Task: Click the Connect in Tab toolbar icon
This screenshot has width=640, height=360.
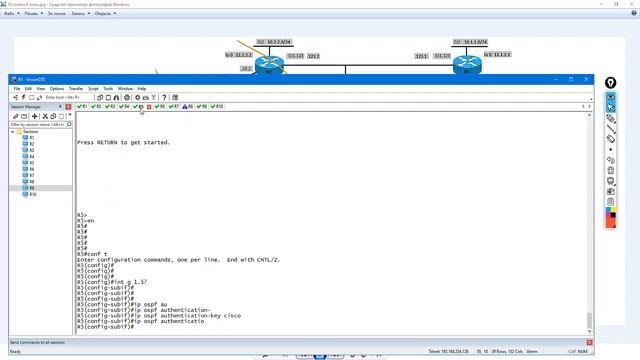Action: point(31,98)
